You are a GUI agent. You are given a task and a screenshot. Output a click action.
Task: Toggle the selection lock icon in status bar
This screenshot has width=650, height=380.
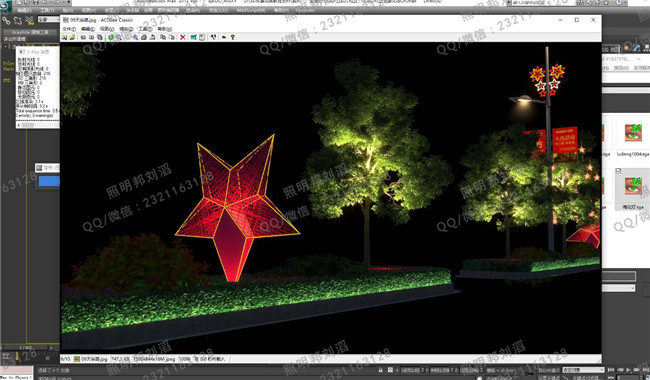click(x=381, y=369)
